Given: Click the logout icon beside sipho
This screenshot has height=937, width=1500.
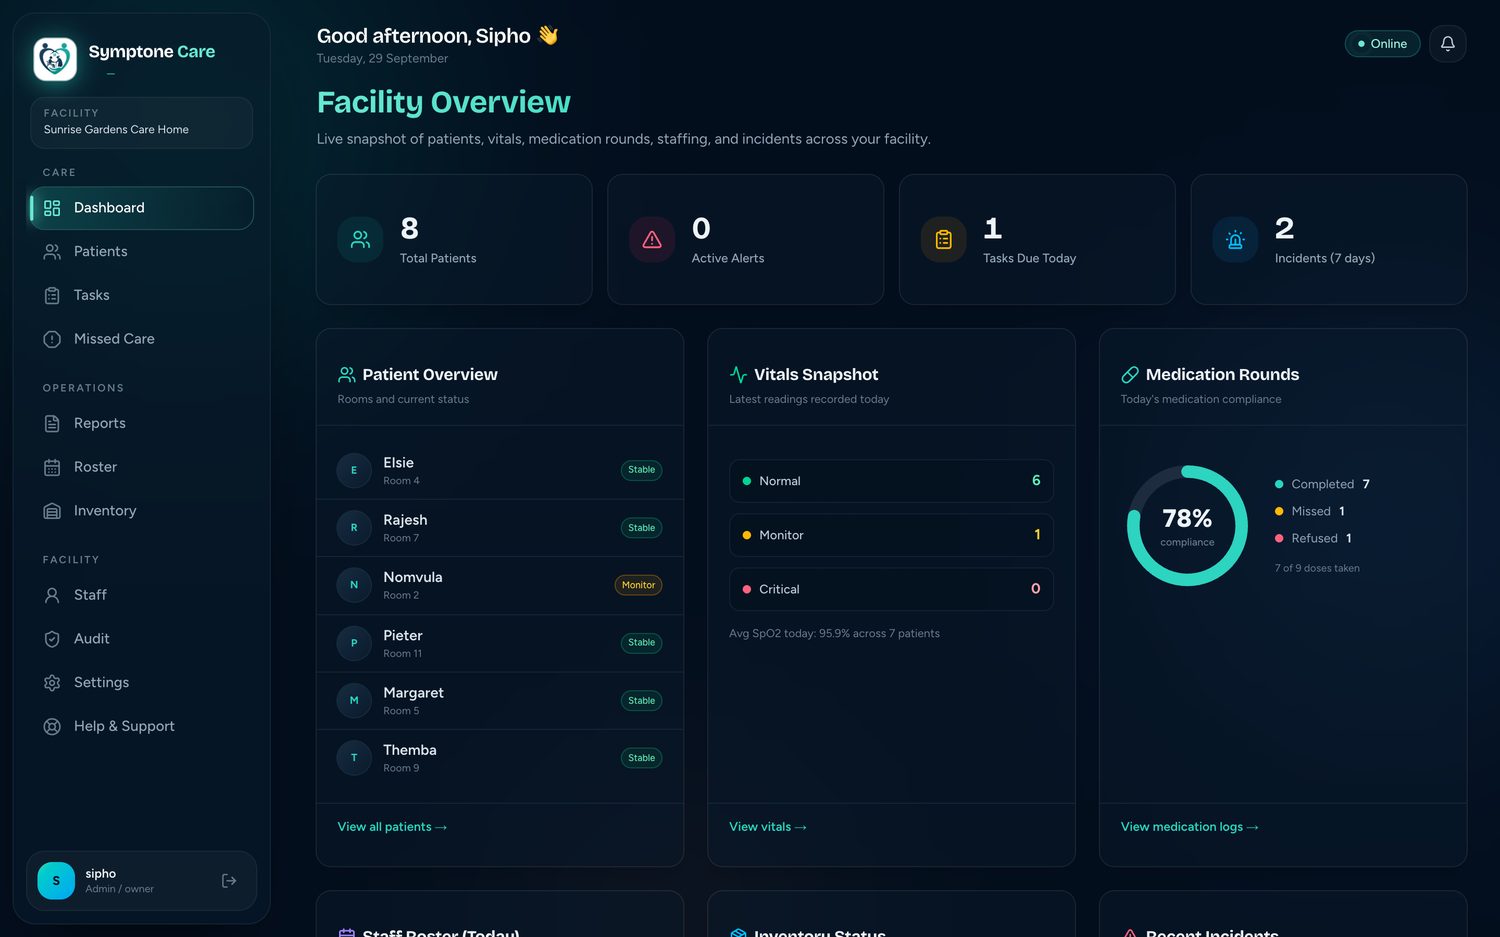Looking at the screenshot, I should tap(229, 881).
